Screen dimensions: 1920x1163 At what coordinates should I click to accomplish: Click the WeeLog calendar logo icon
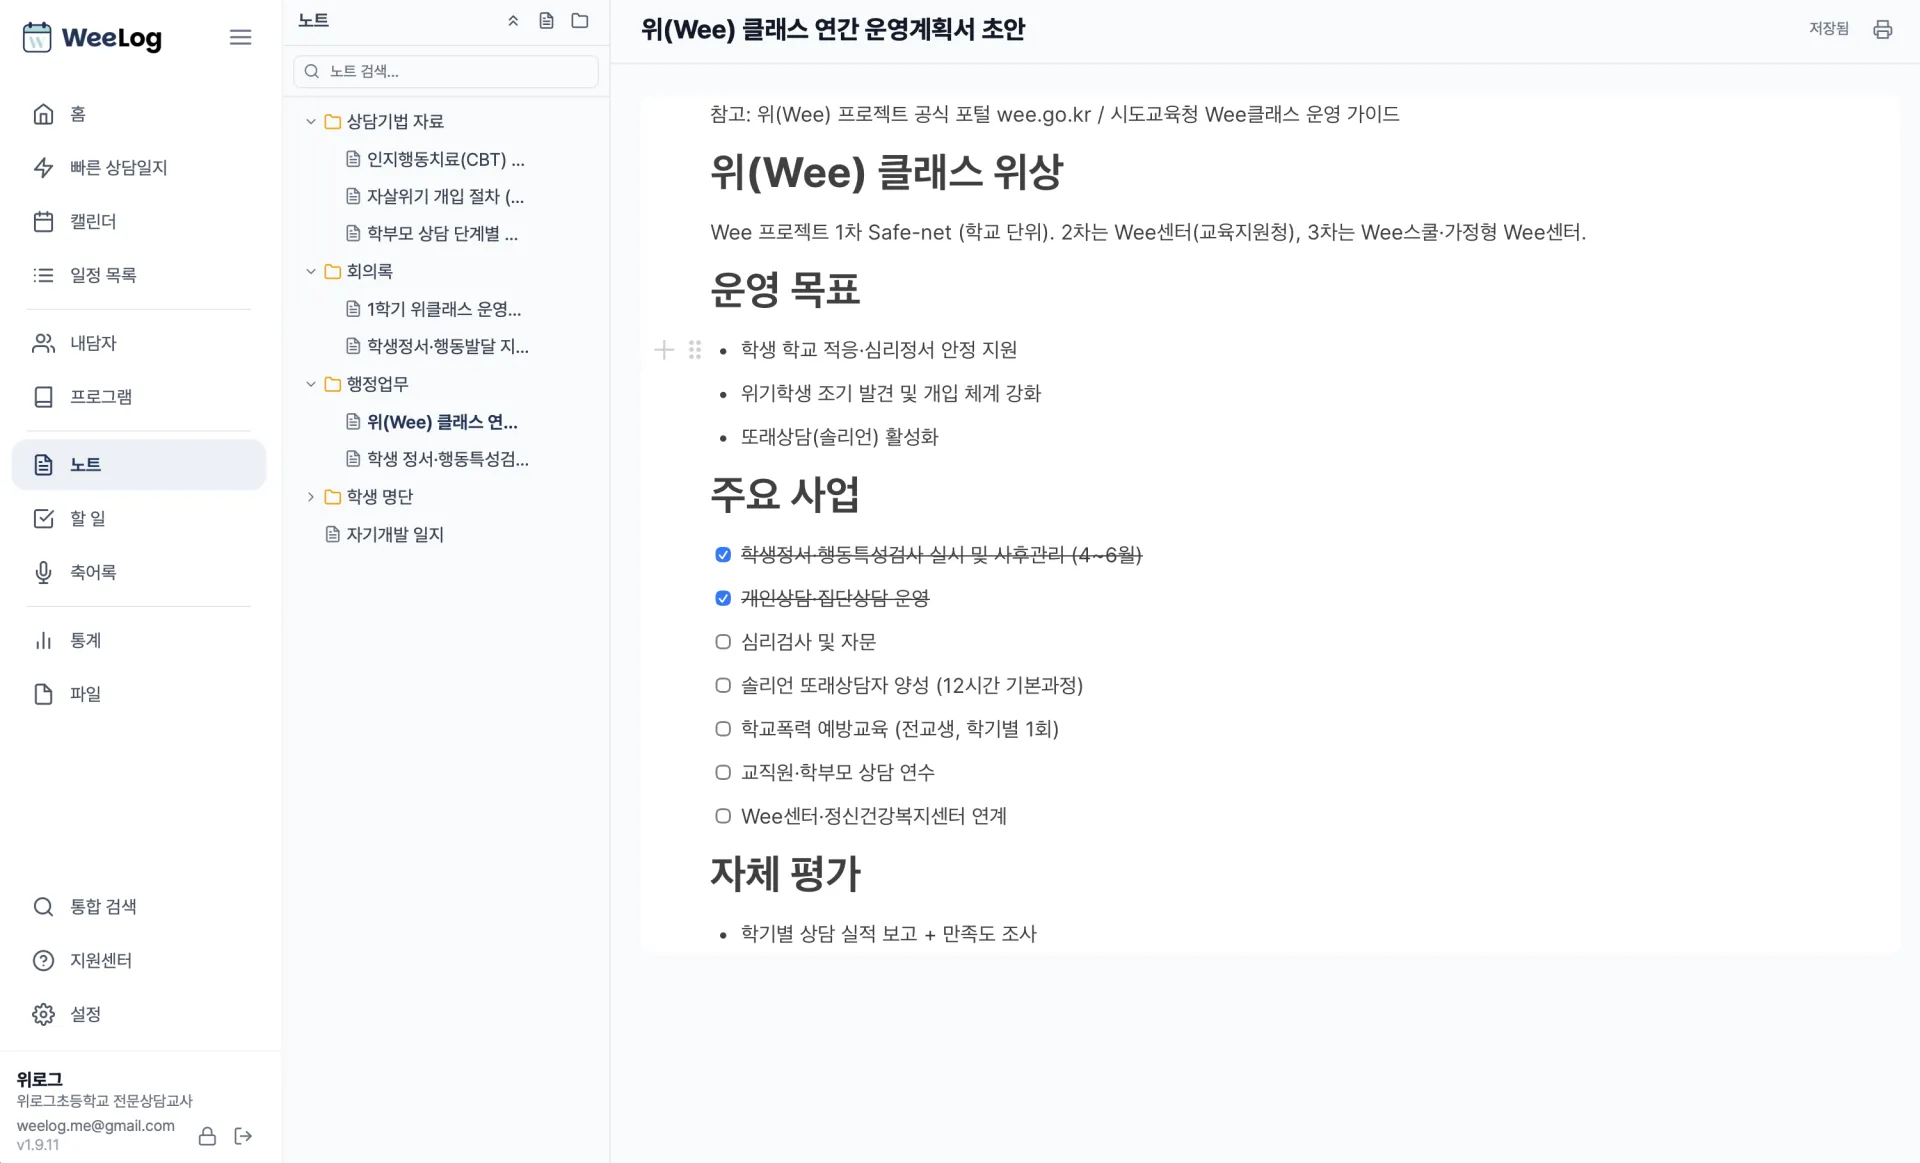coord(37,37)
